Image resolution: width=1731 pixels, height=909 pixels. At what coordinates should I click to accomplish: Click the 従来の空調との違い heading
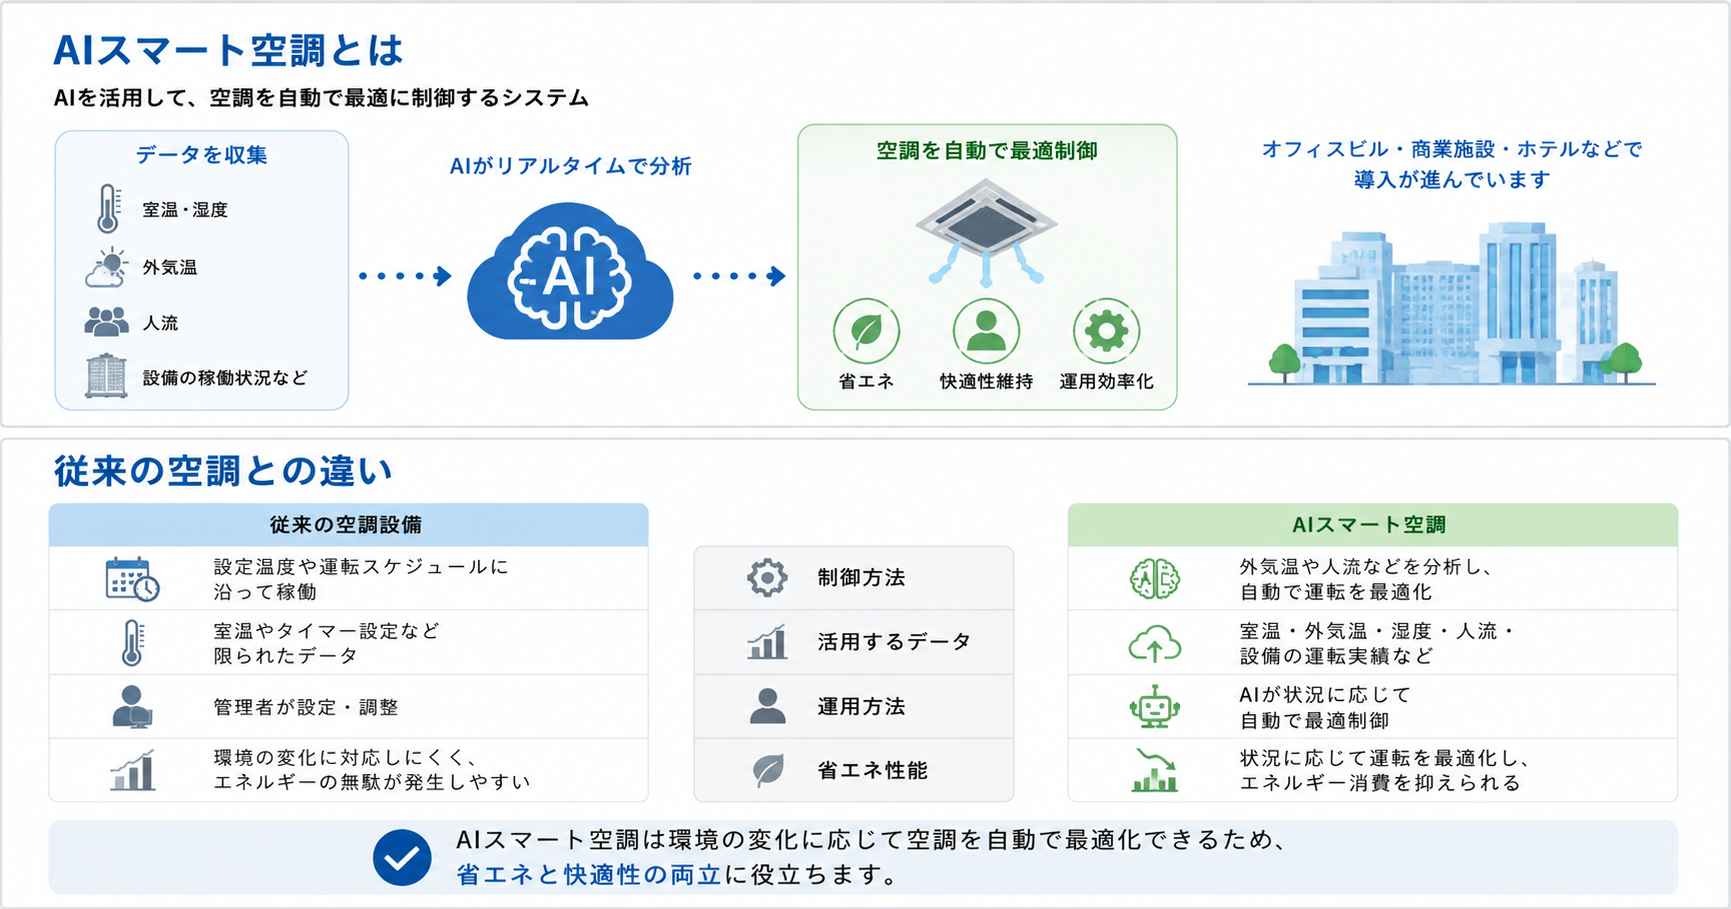coord(223,471)
